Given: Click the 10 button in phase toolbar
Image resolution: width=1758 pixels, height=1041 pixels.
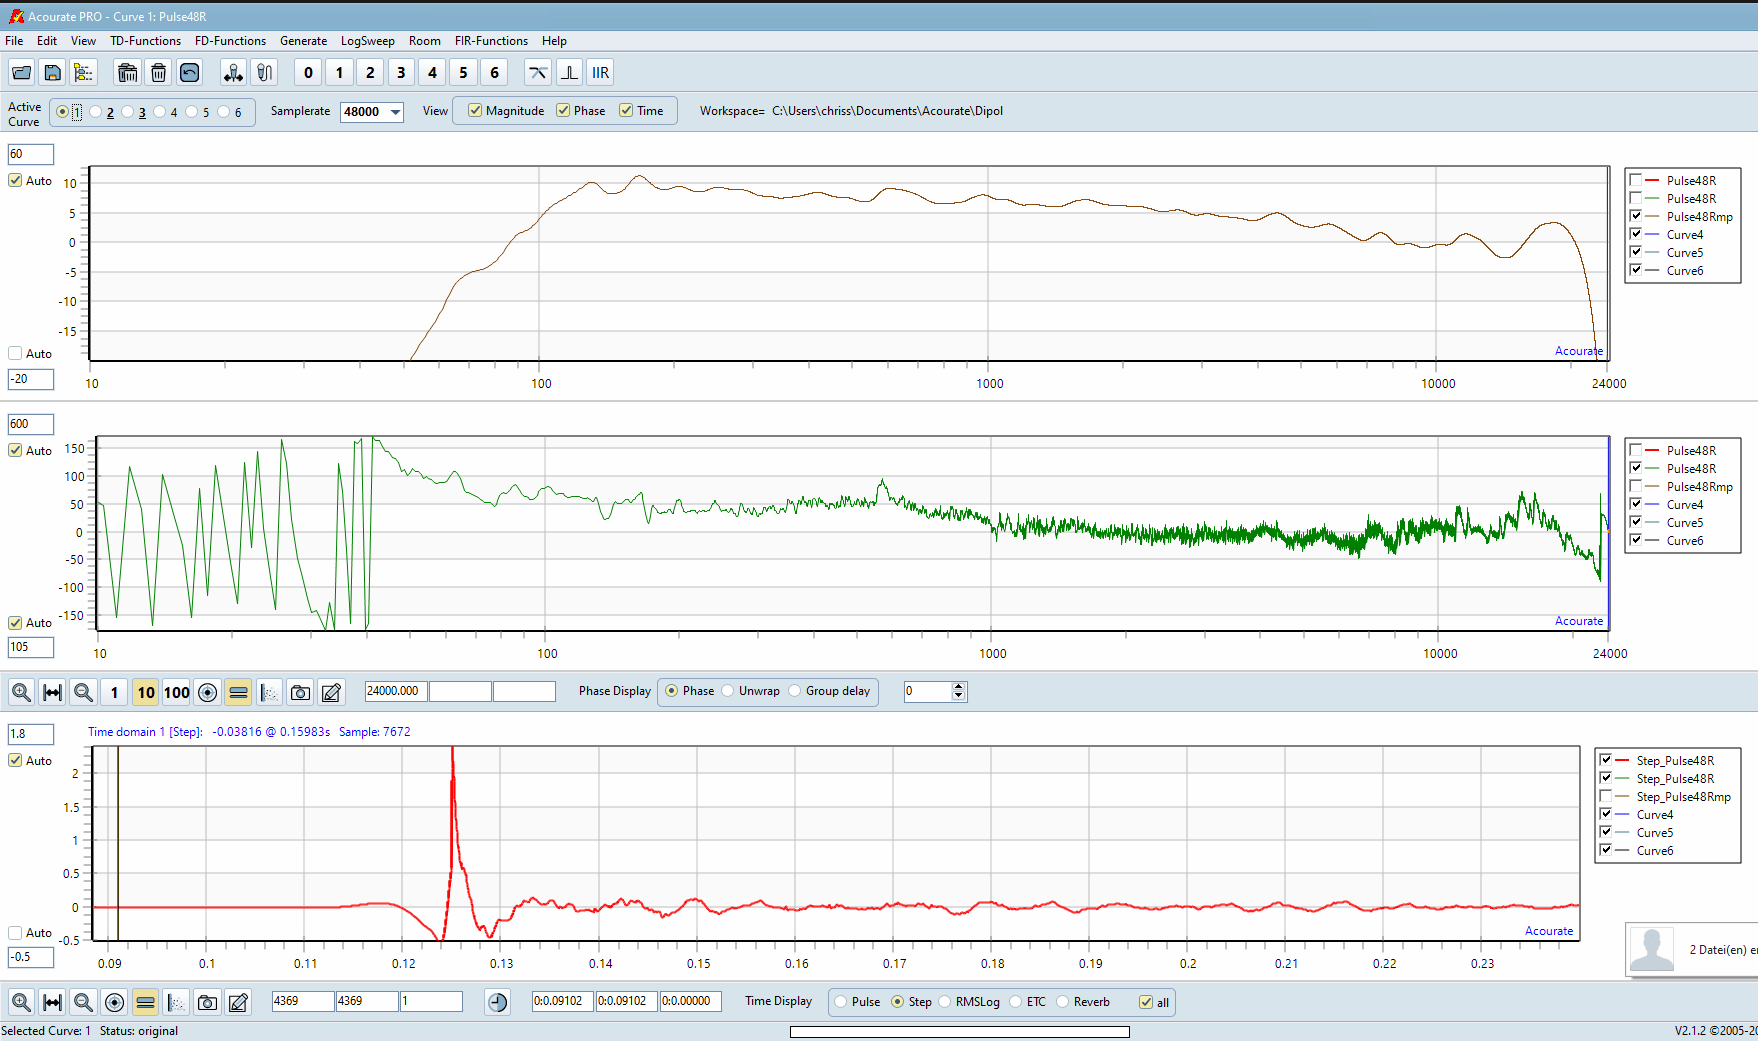Looking at the screenshot, I should coord(145,692).
